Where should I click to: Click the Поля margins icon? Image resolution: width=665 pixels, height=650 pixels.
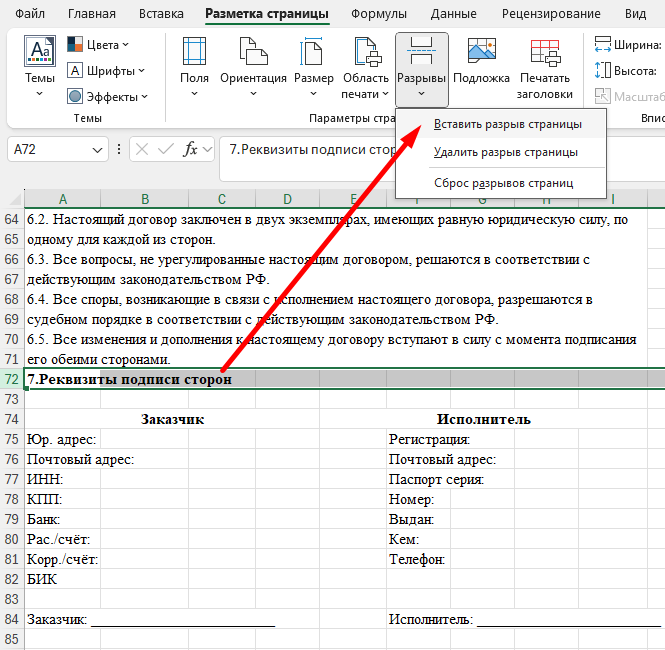click(x=194, y=51)
